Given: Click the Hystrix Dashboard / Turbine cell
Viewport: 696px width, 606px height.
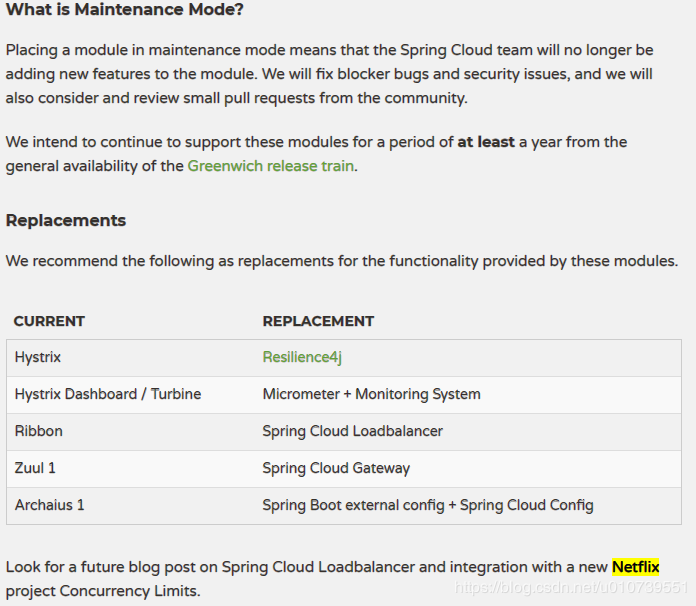Looking at the screenshot, I should pyautogui.click(x=108, y=394).
